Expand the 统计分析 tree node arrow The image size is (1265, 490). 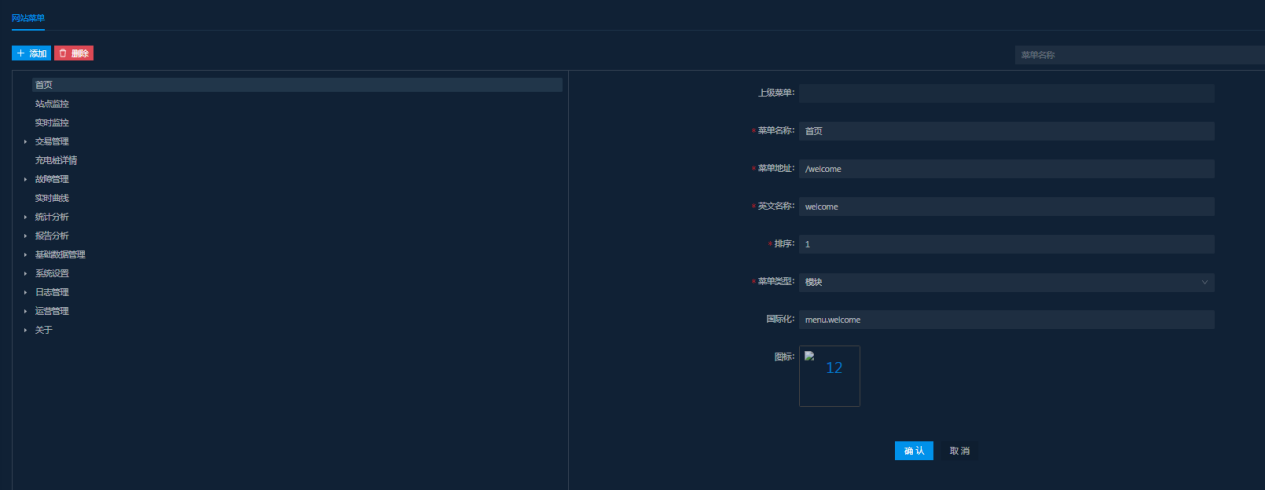[26, 217]
